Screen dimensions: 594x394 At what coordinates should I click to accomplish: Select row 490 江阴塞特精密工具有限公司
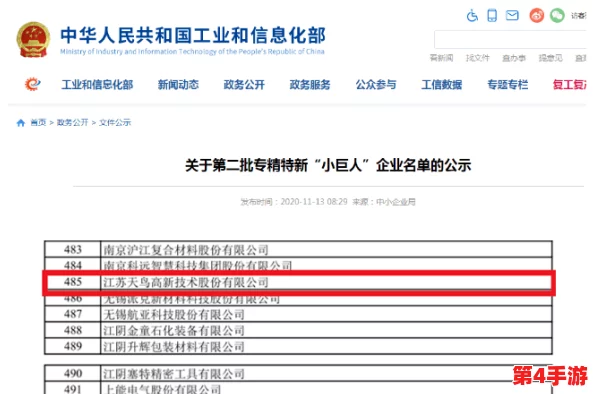pos(298,374)
